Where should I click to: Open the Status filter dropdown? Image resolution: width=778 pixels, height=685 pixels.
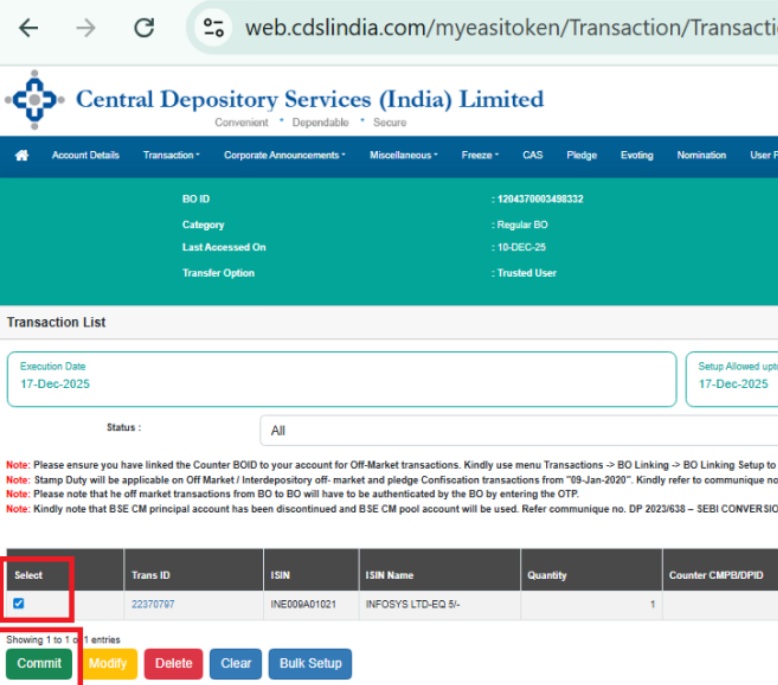coord(518,430)
